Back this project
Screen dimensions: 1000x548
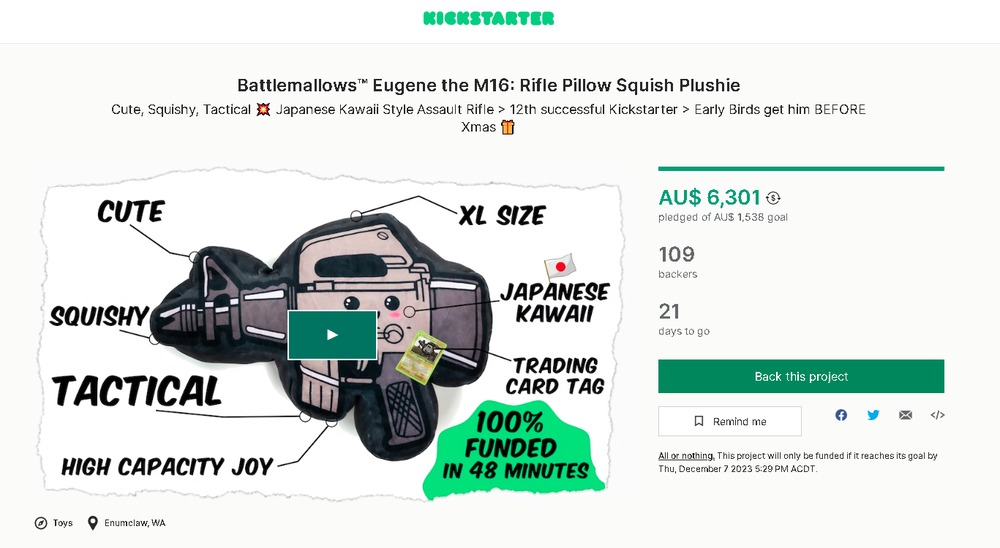coord(801,376)
